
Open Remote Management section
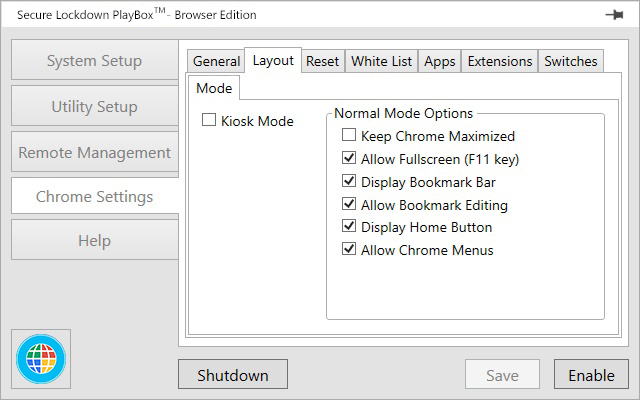[x=95, y=152]
